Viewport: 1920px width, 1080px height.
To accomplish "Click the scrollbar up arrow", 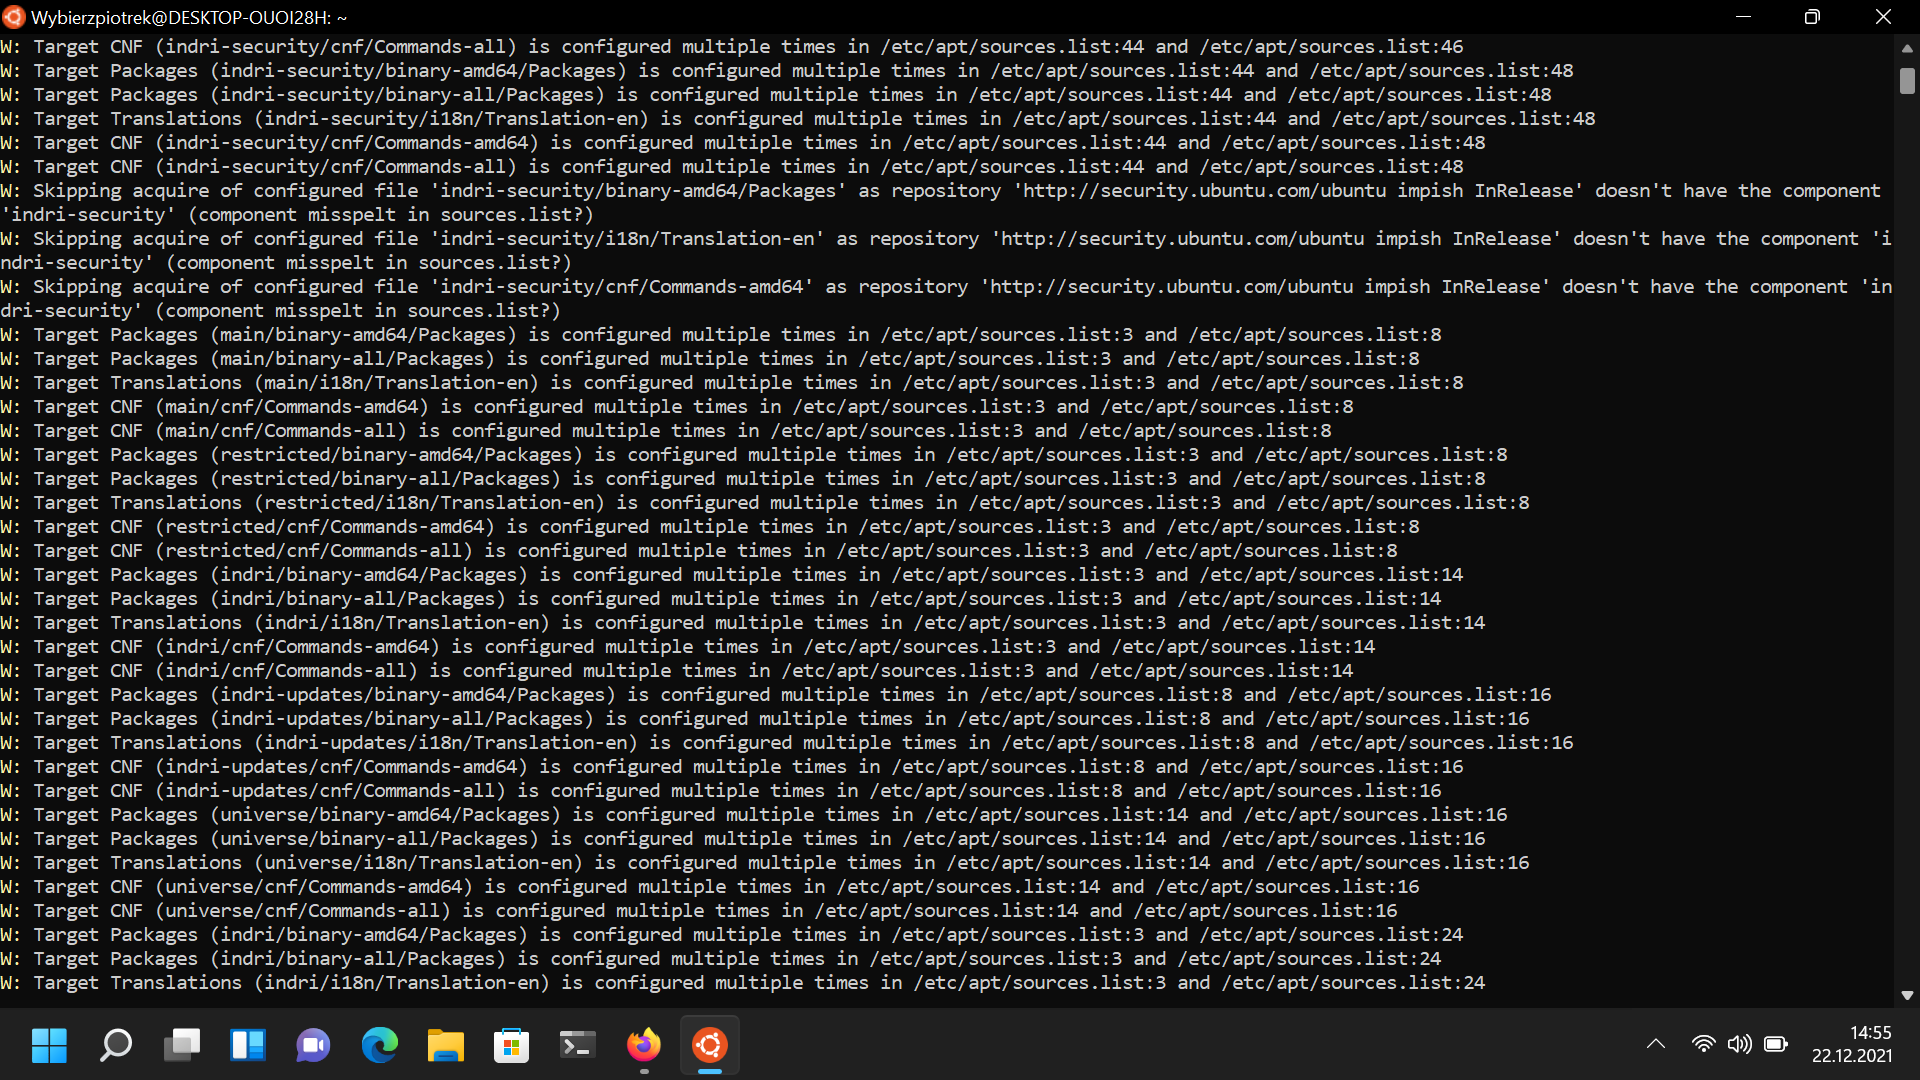I will [x=1908, y=48].
